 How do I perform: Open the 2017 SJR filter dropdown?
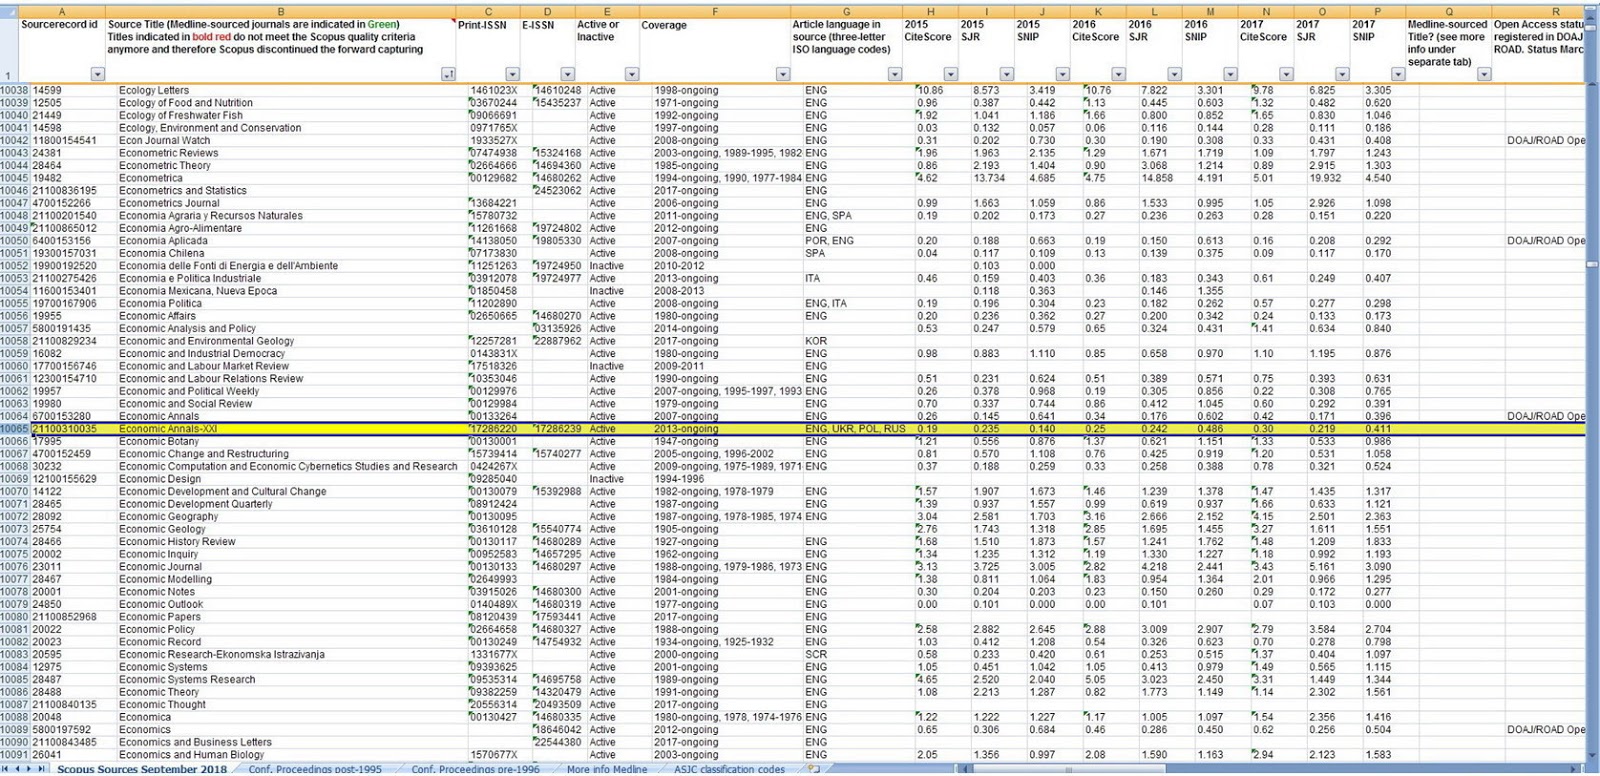point(1342,74)
